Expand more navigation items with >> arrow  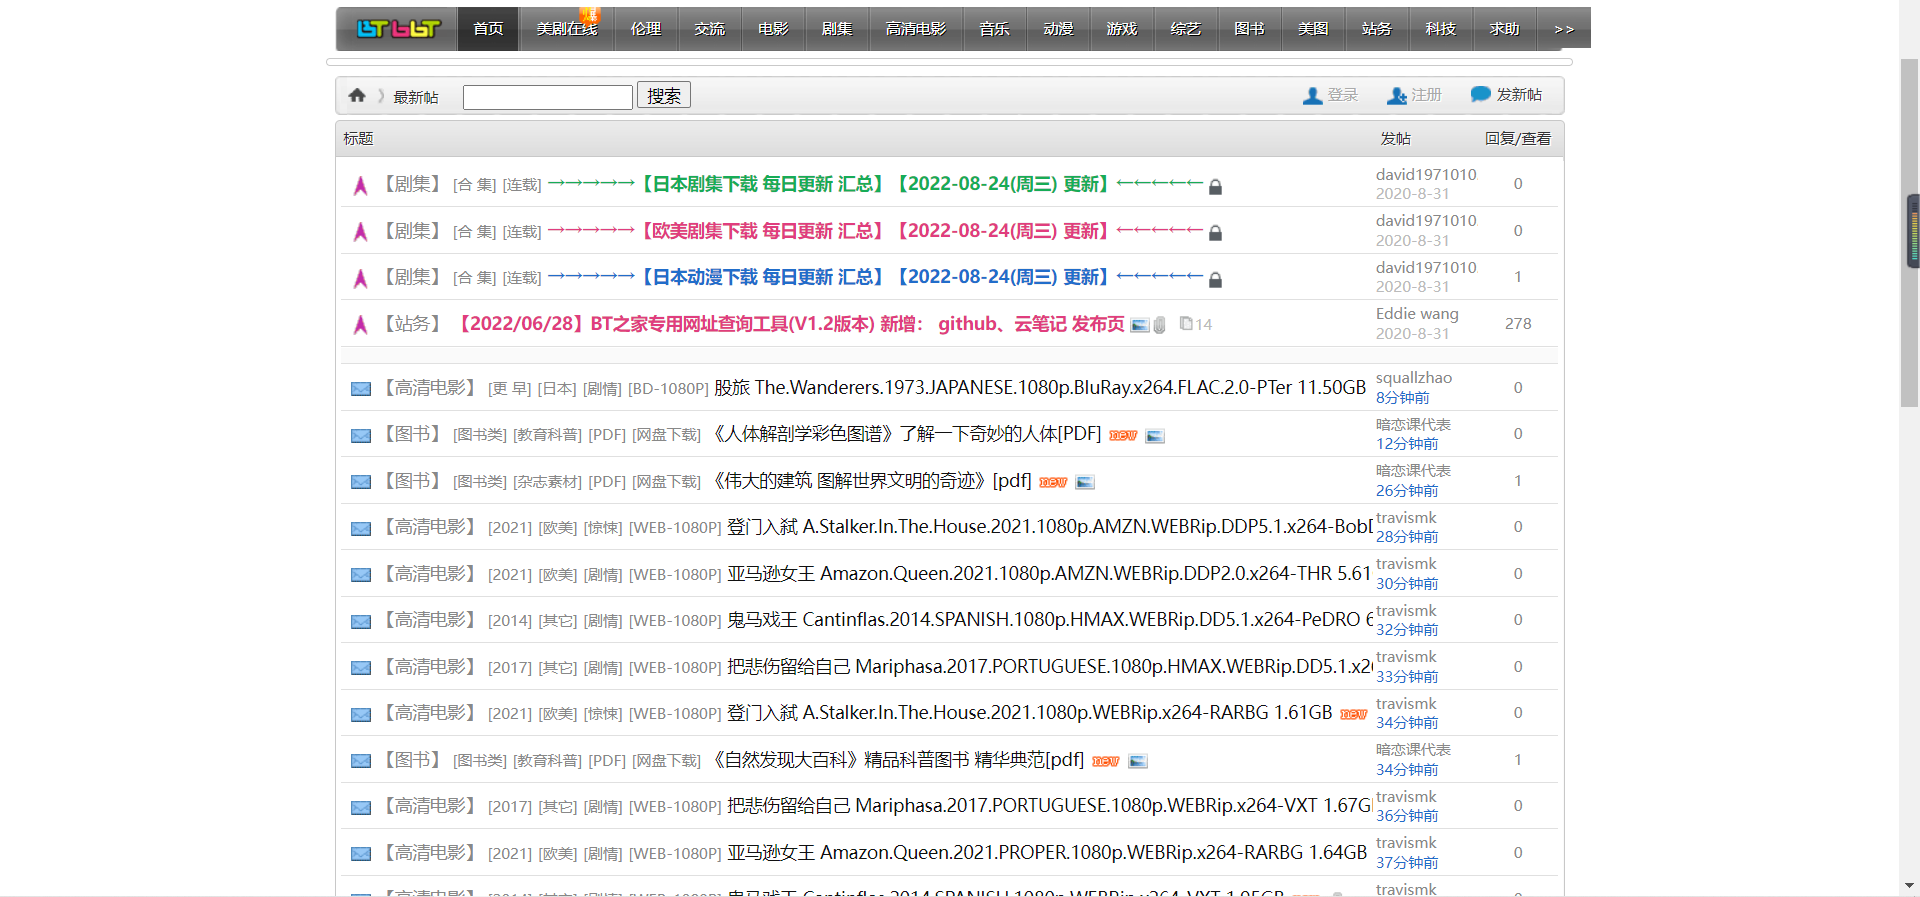pyautogui.click(x=1564, y=29)
